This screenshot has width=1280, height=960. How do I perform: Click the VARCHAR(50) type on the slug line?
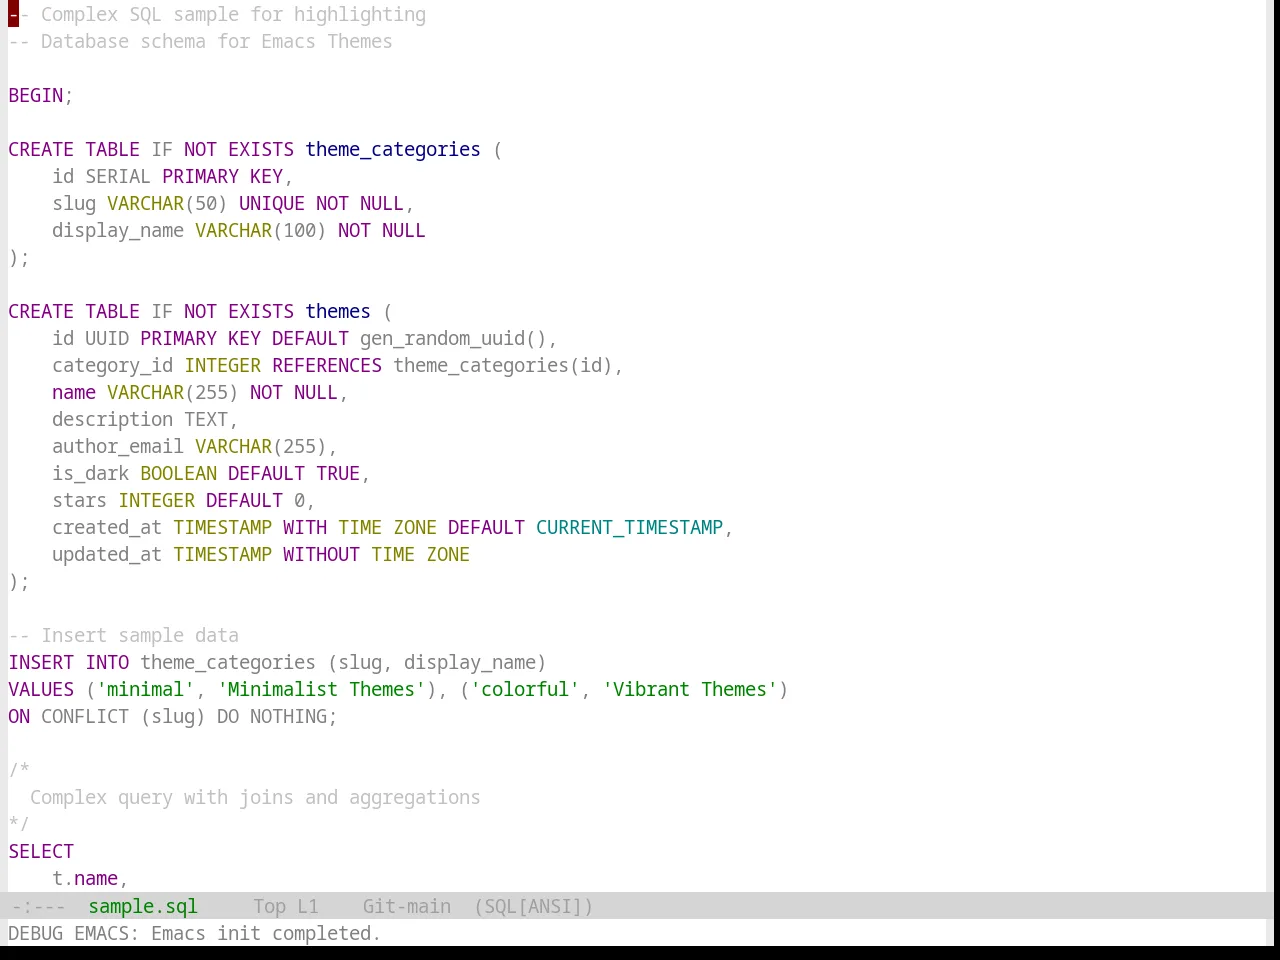coord(167,203)
